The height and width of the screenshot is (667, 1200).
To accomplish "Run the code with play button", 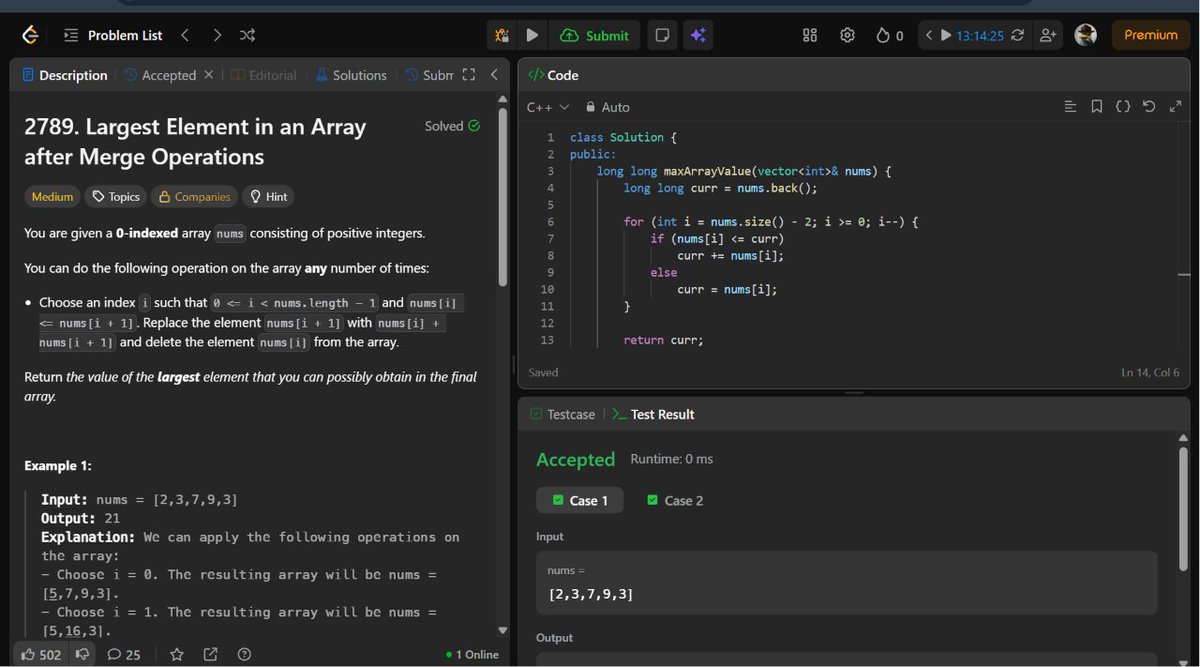I will coord(532,35).
